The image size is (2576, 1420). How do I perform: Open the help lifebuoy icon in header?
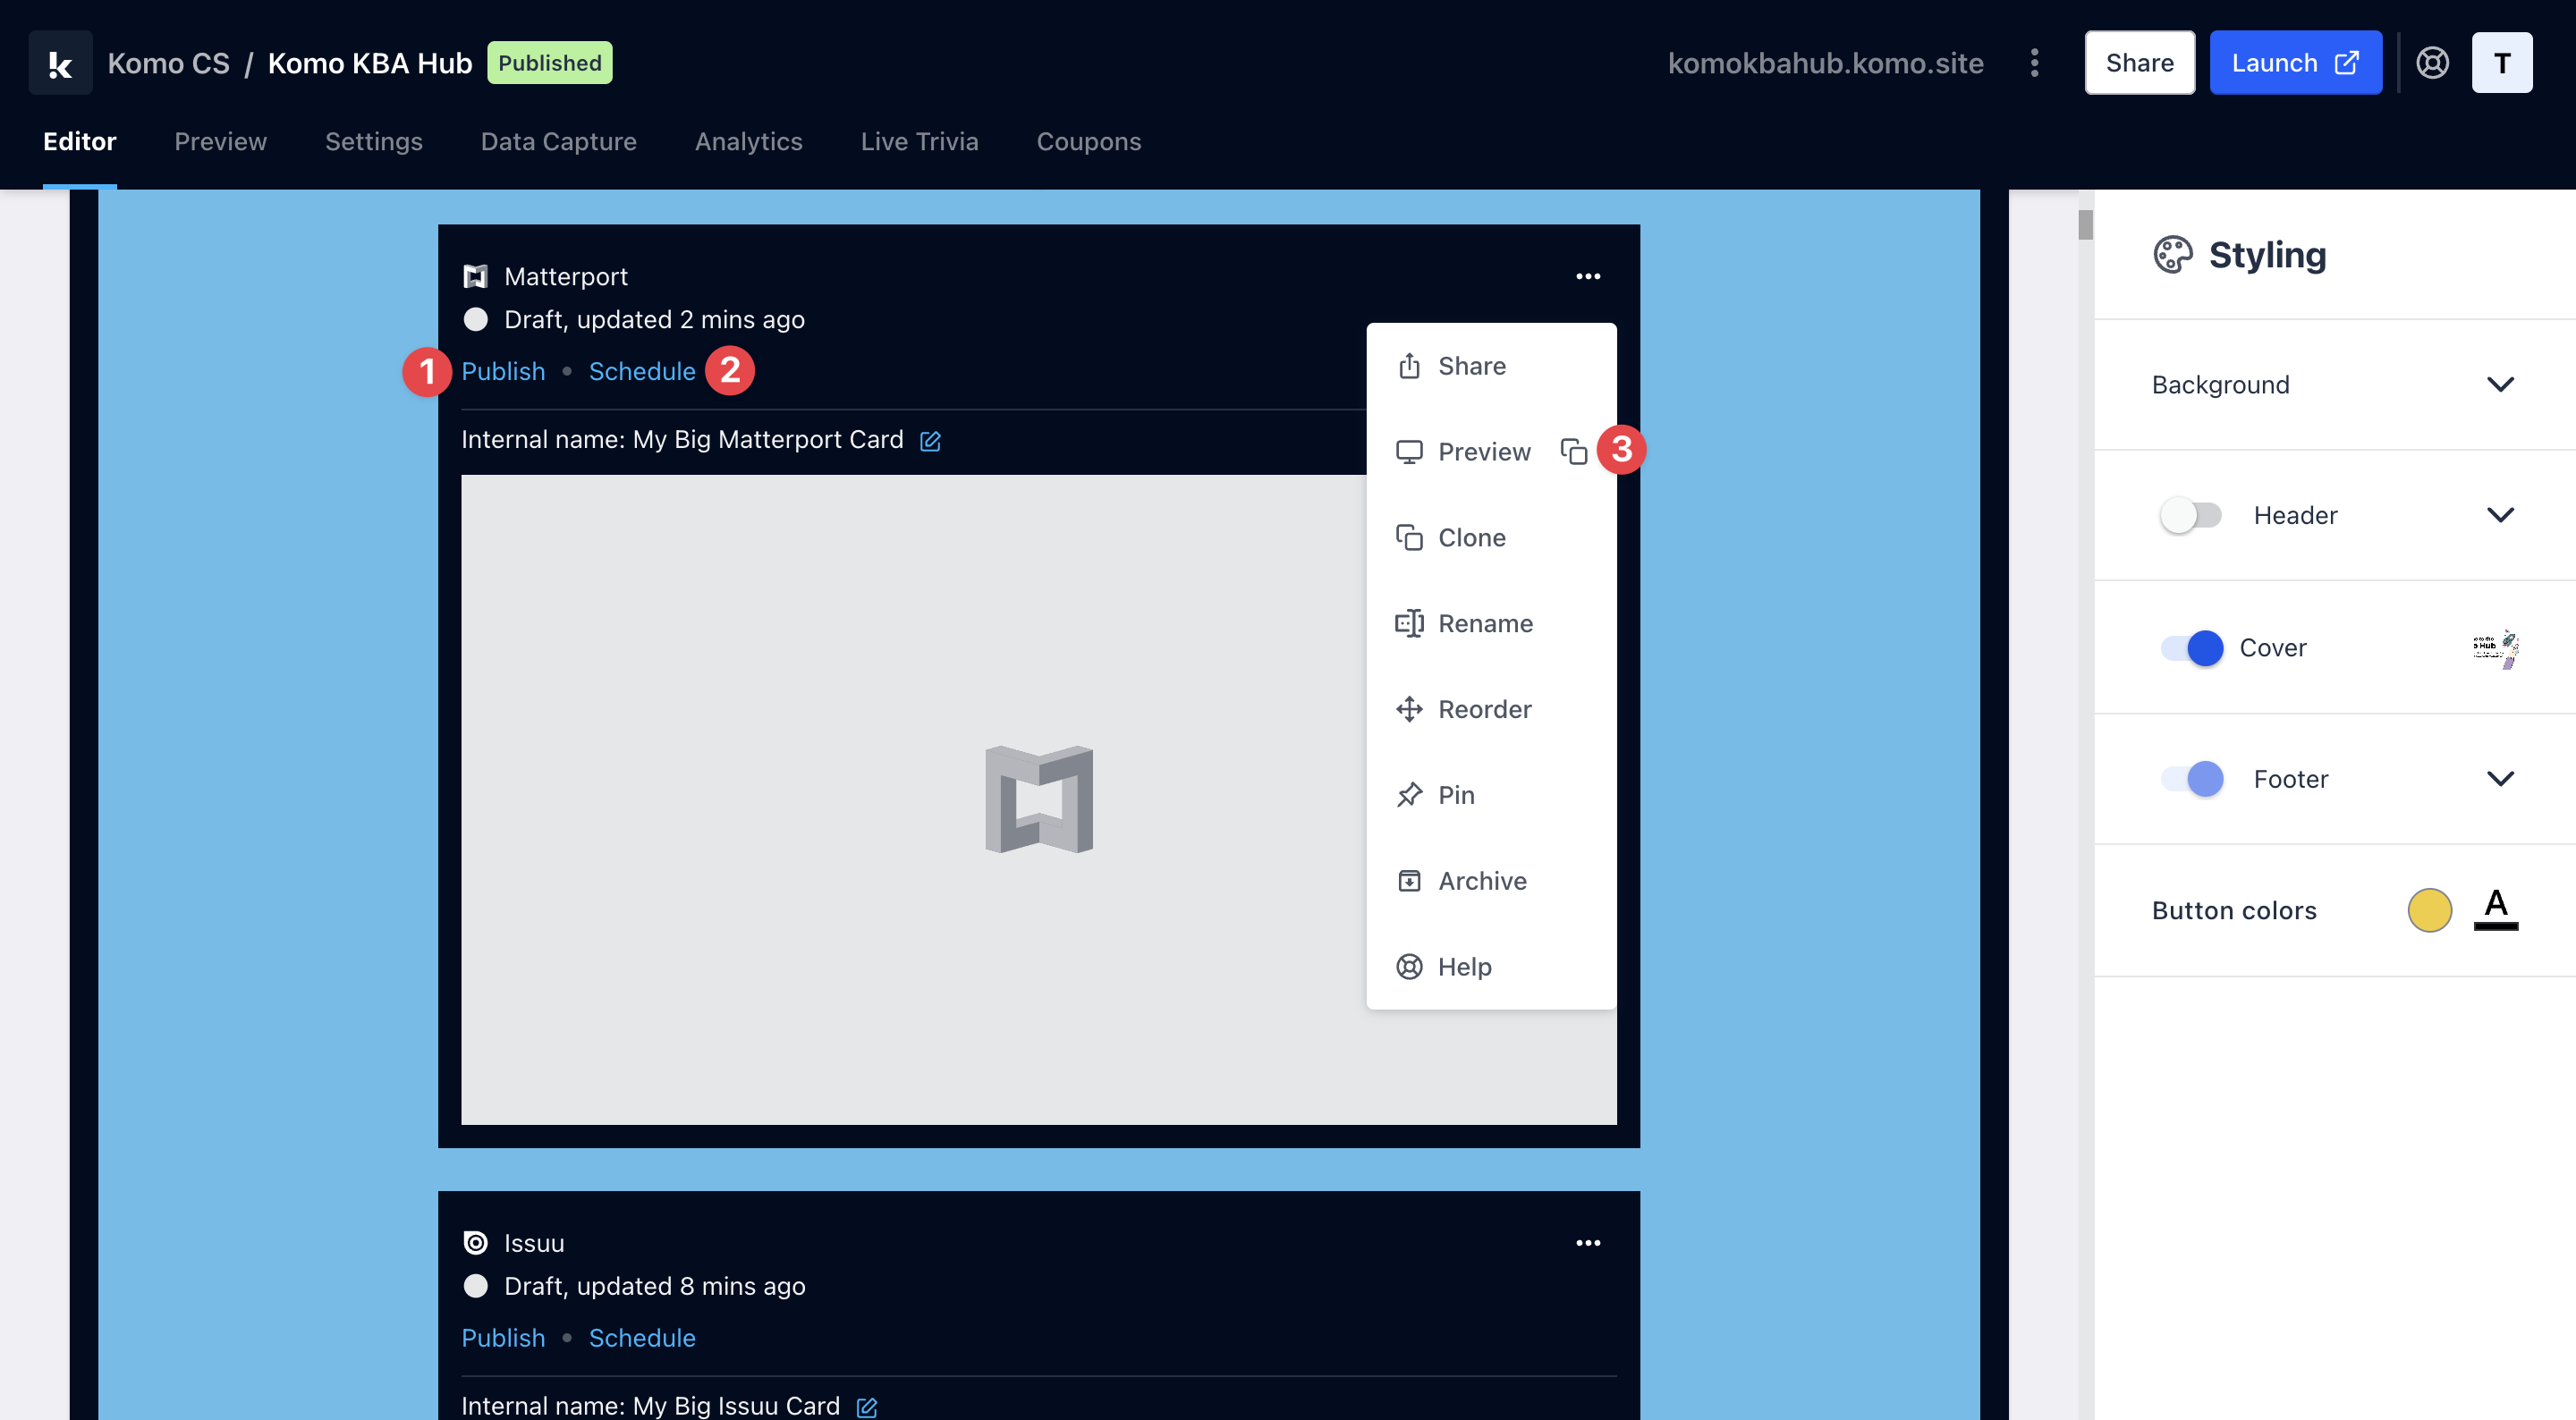click(x=2432, y=63)
